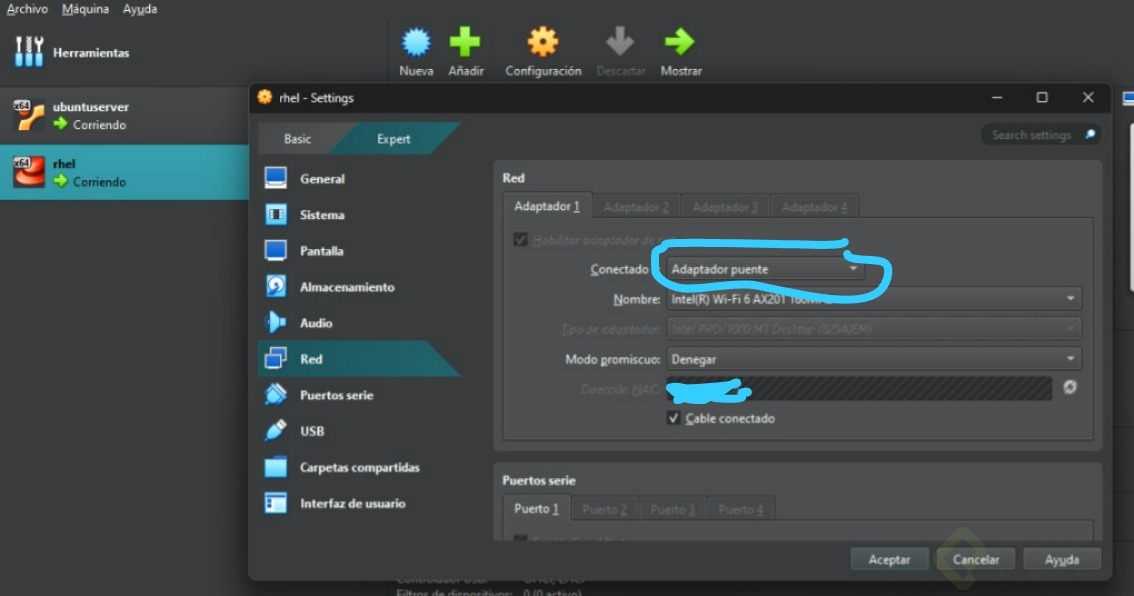Screen dimensions: 1134x596
Task: Select the Adaptador 1 tab
Action: (547, 206)
